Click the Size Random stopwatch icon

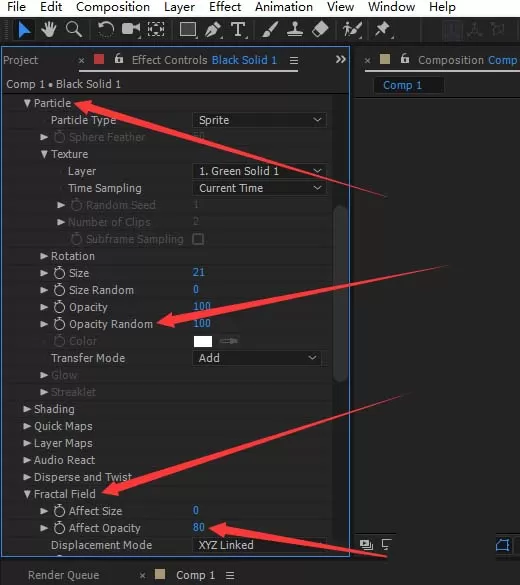[59, 290]
